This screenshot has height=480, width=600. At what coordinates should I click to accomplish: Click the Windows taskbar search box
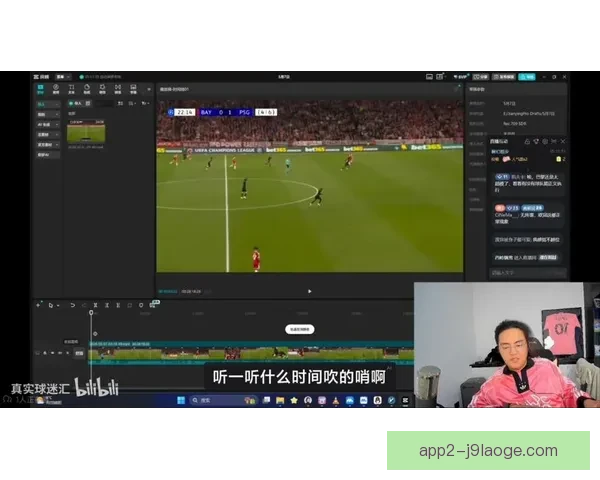pos(223,400)
